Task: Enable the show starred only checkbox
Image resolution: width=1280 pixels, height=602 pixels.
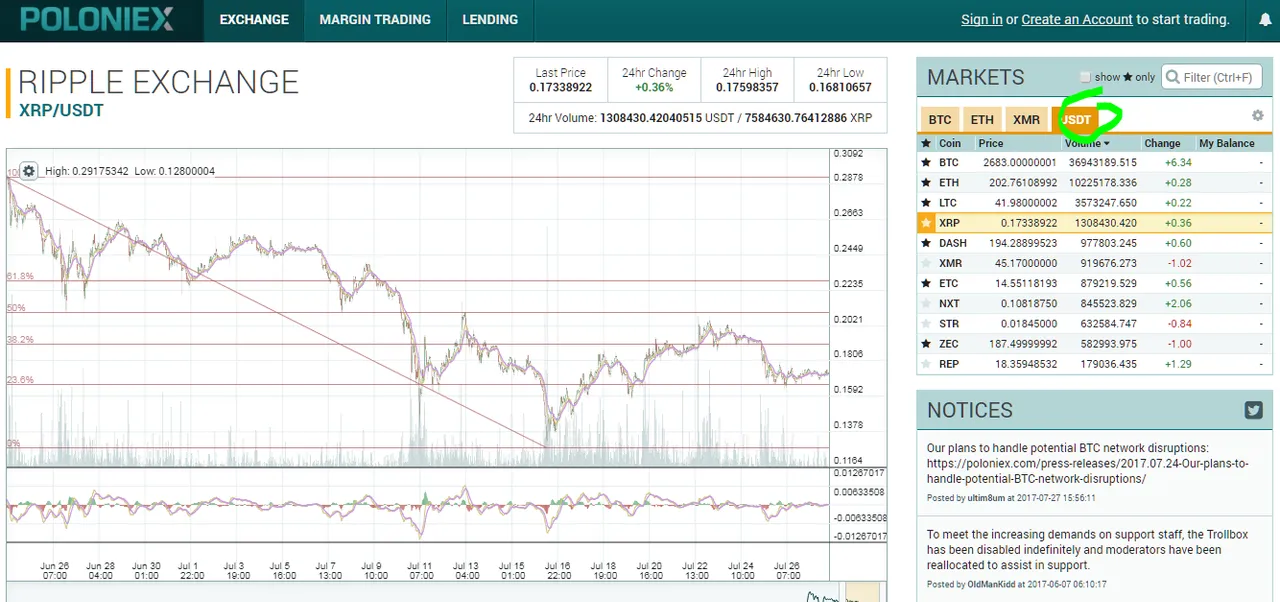Action: [1085, 77]
